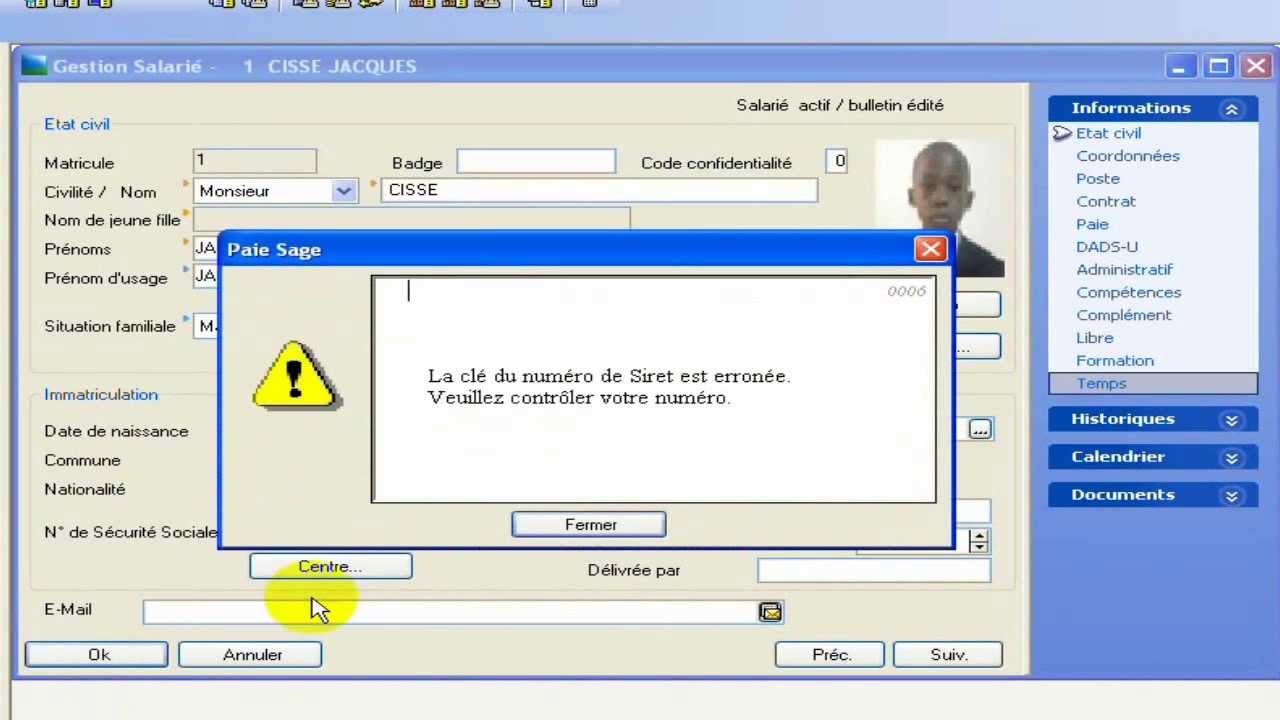Viewport: 1280px width, 720px height.
Task: Select Contrat in the Informations list
Action: tap(1106, 201)
